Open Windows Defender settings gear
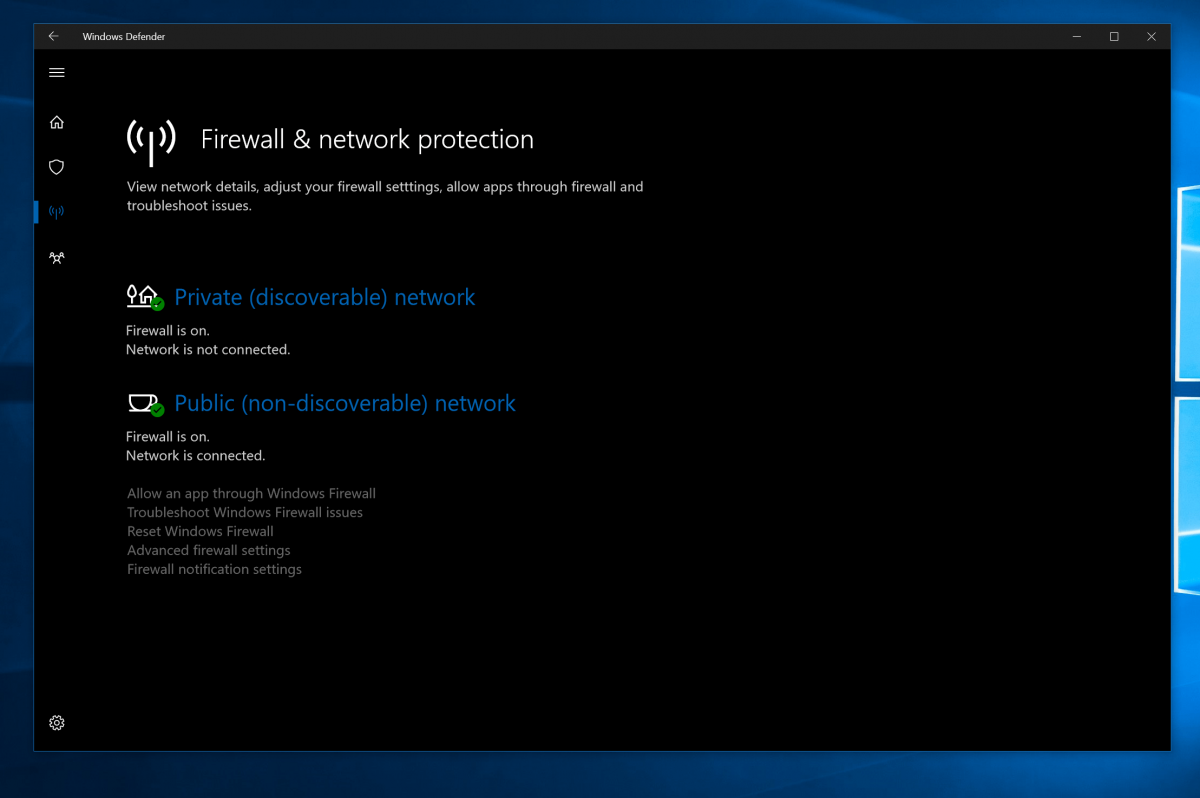Image resolution: width=1200 pixels, height=798 pixels. tap(57, 722)
